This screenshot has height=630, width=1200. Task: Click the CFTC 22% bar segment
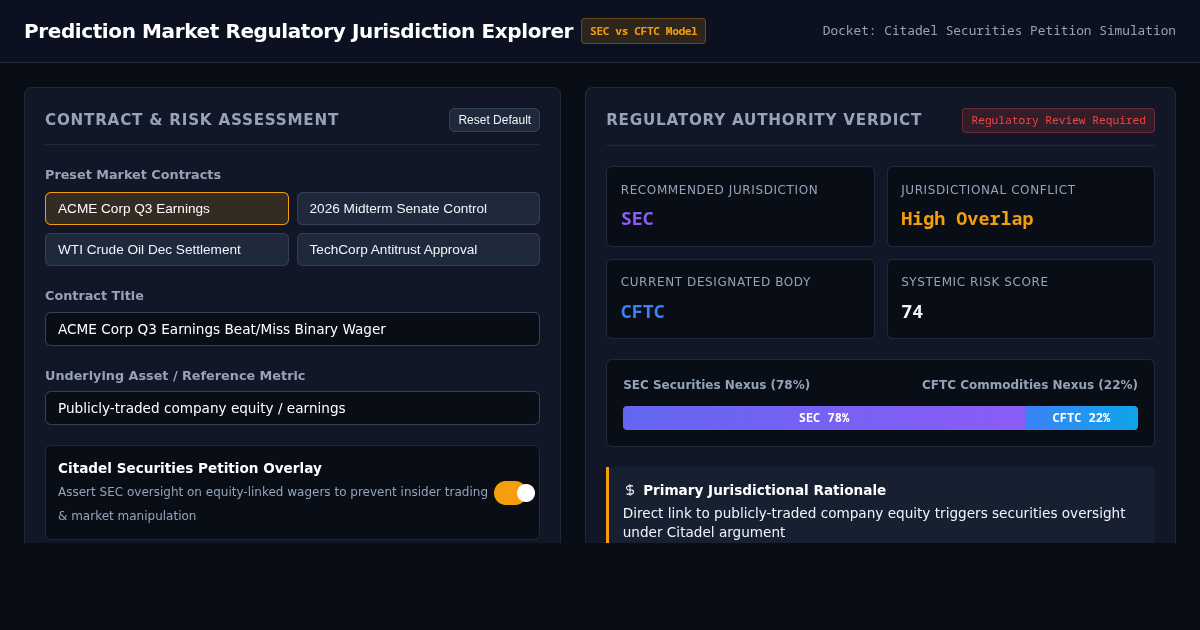coord(1081,418)
